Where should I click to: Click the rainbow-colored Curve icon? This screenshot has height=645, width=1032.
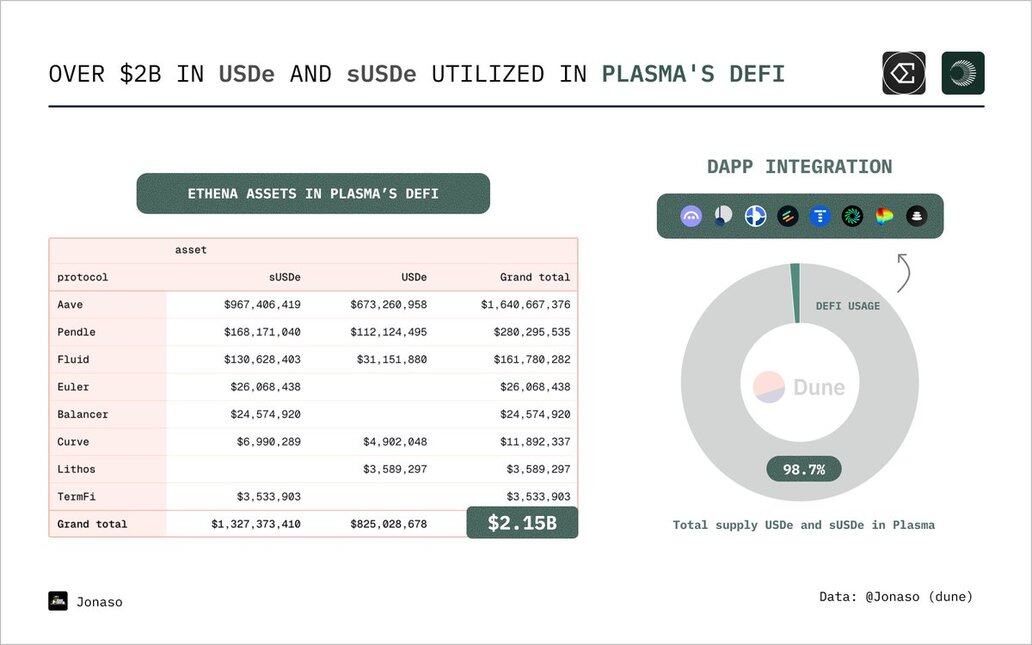[x=884, y=216]
